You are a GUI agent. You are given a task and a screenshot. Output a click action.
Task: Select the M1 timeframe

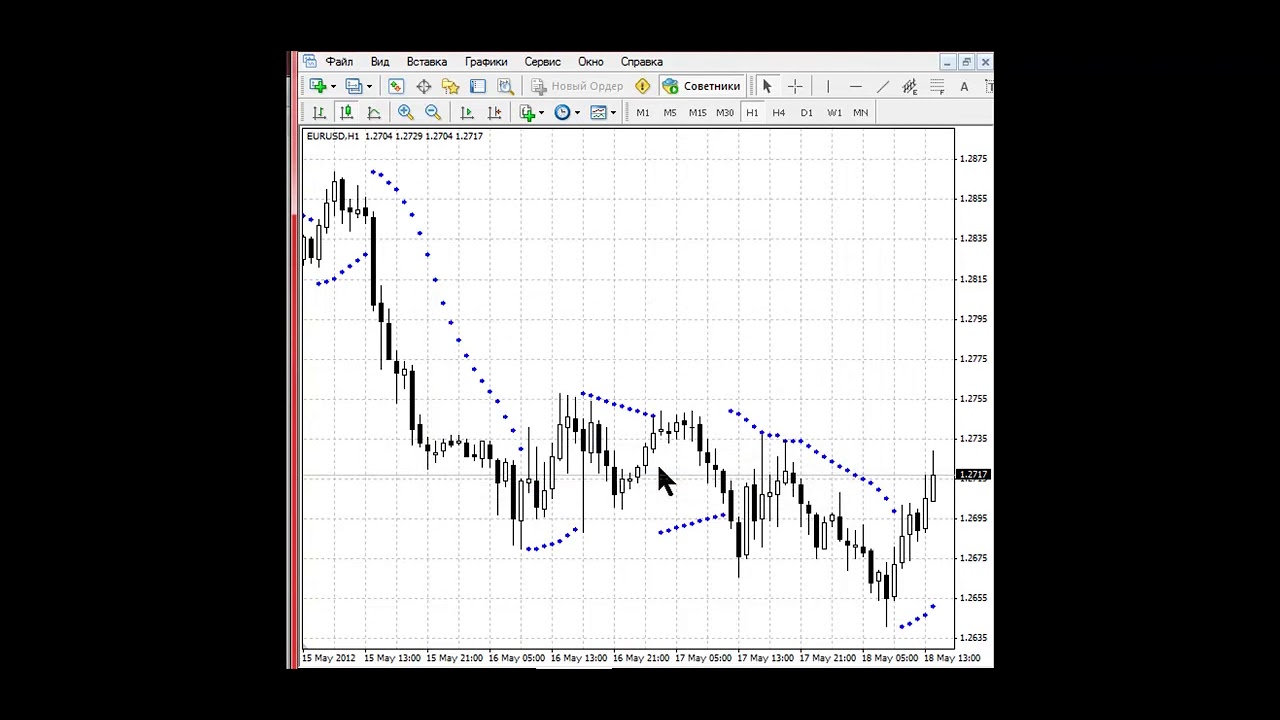click(x=642, y=113)
